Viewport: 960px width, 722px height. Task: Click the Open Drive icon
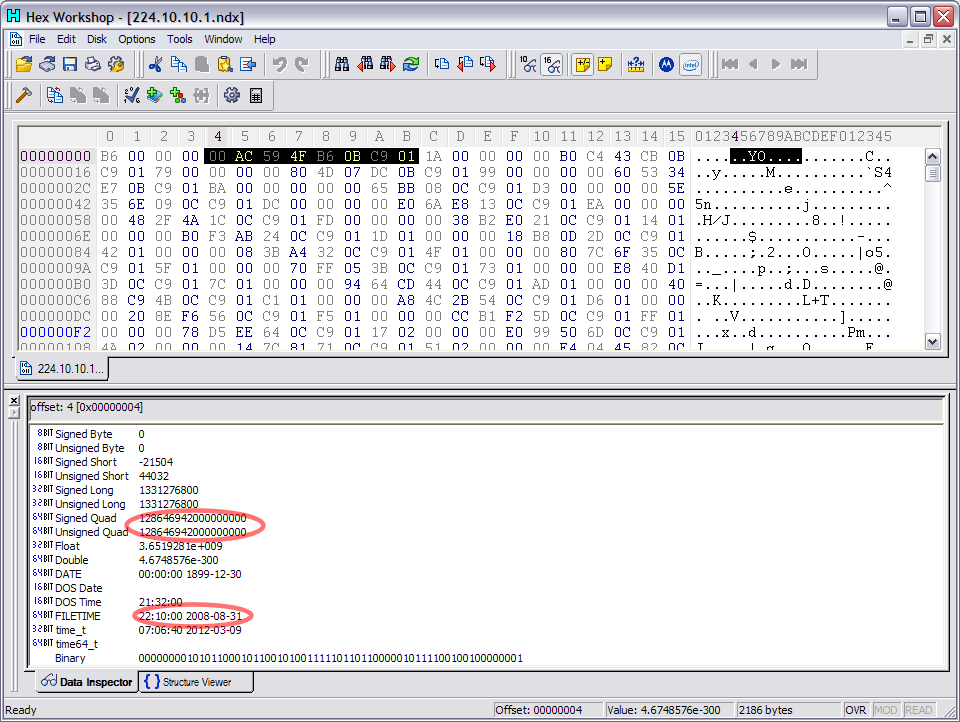(x=47, y=64)
